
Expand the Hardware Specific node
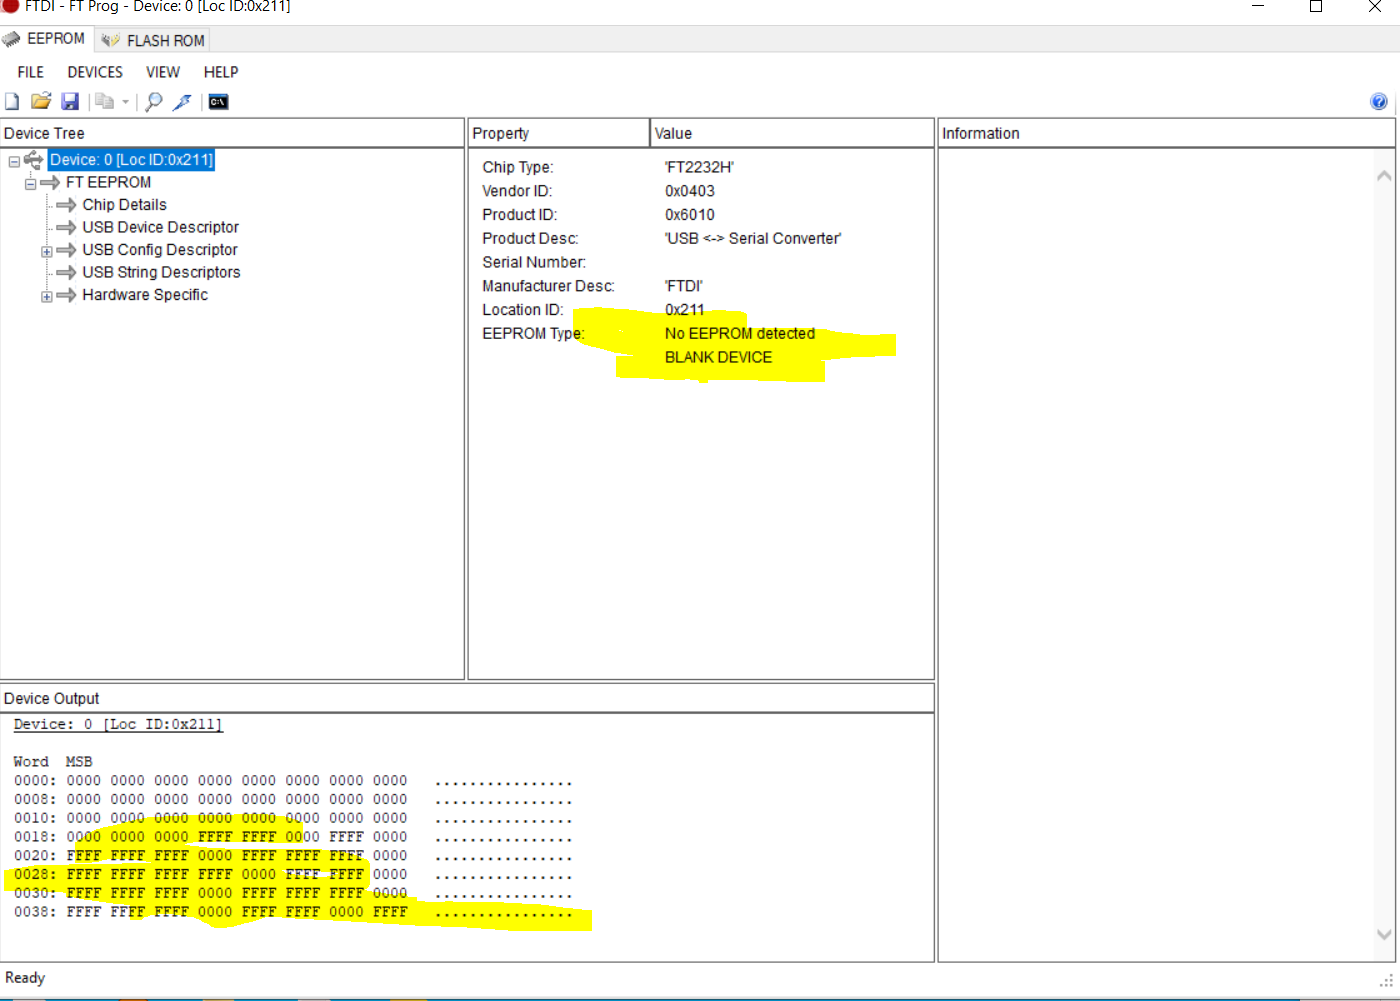tap(47, 296)
